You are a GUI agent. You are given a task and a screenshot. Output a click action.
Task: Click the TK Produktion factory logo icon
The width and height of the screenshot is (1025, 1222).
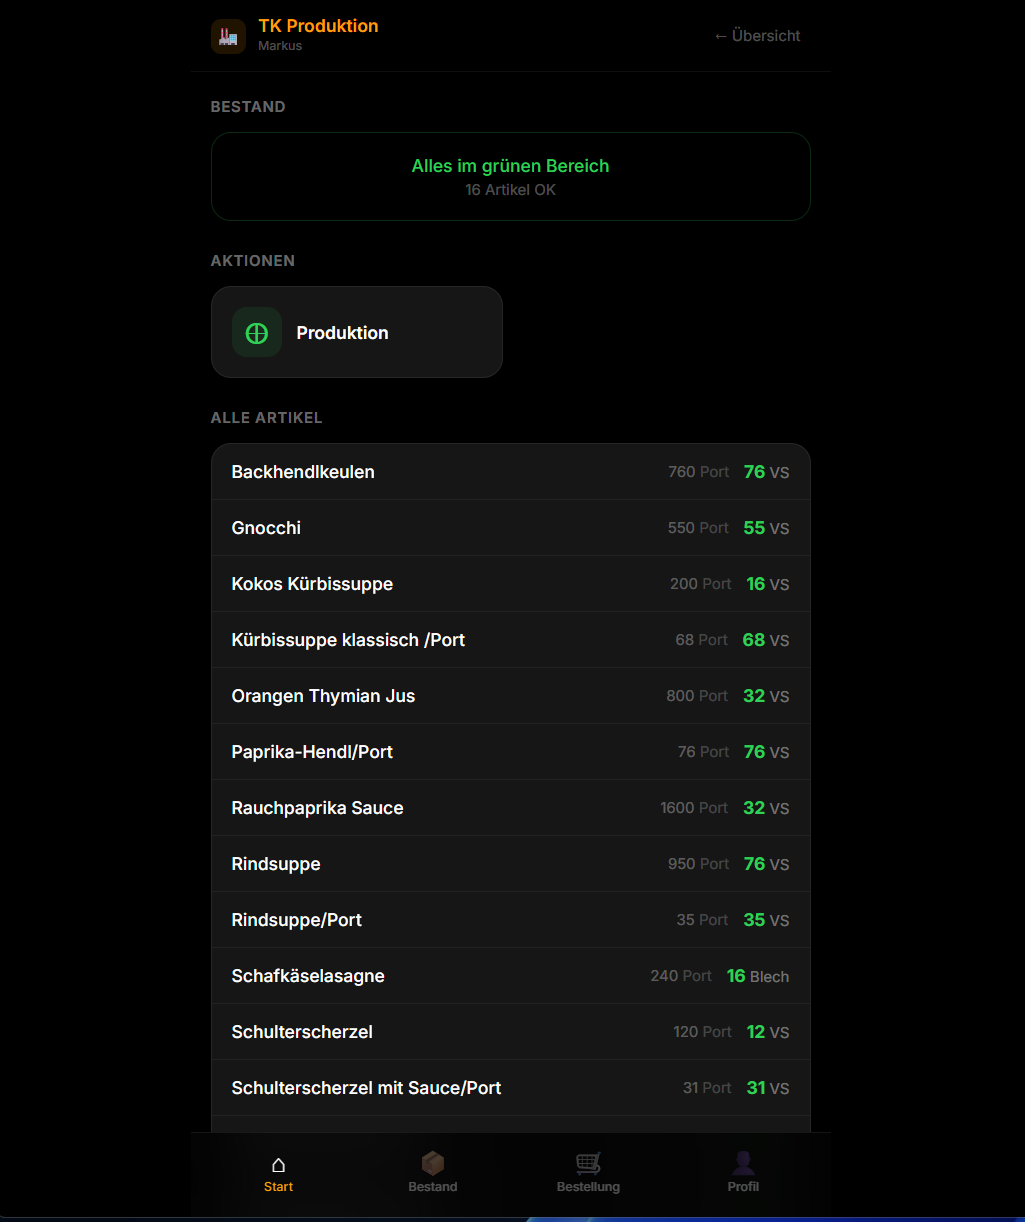coord(228,37)
